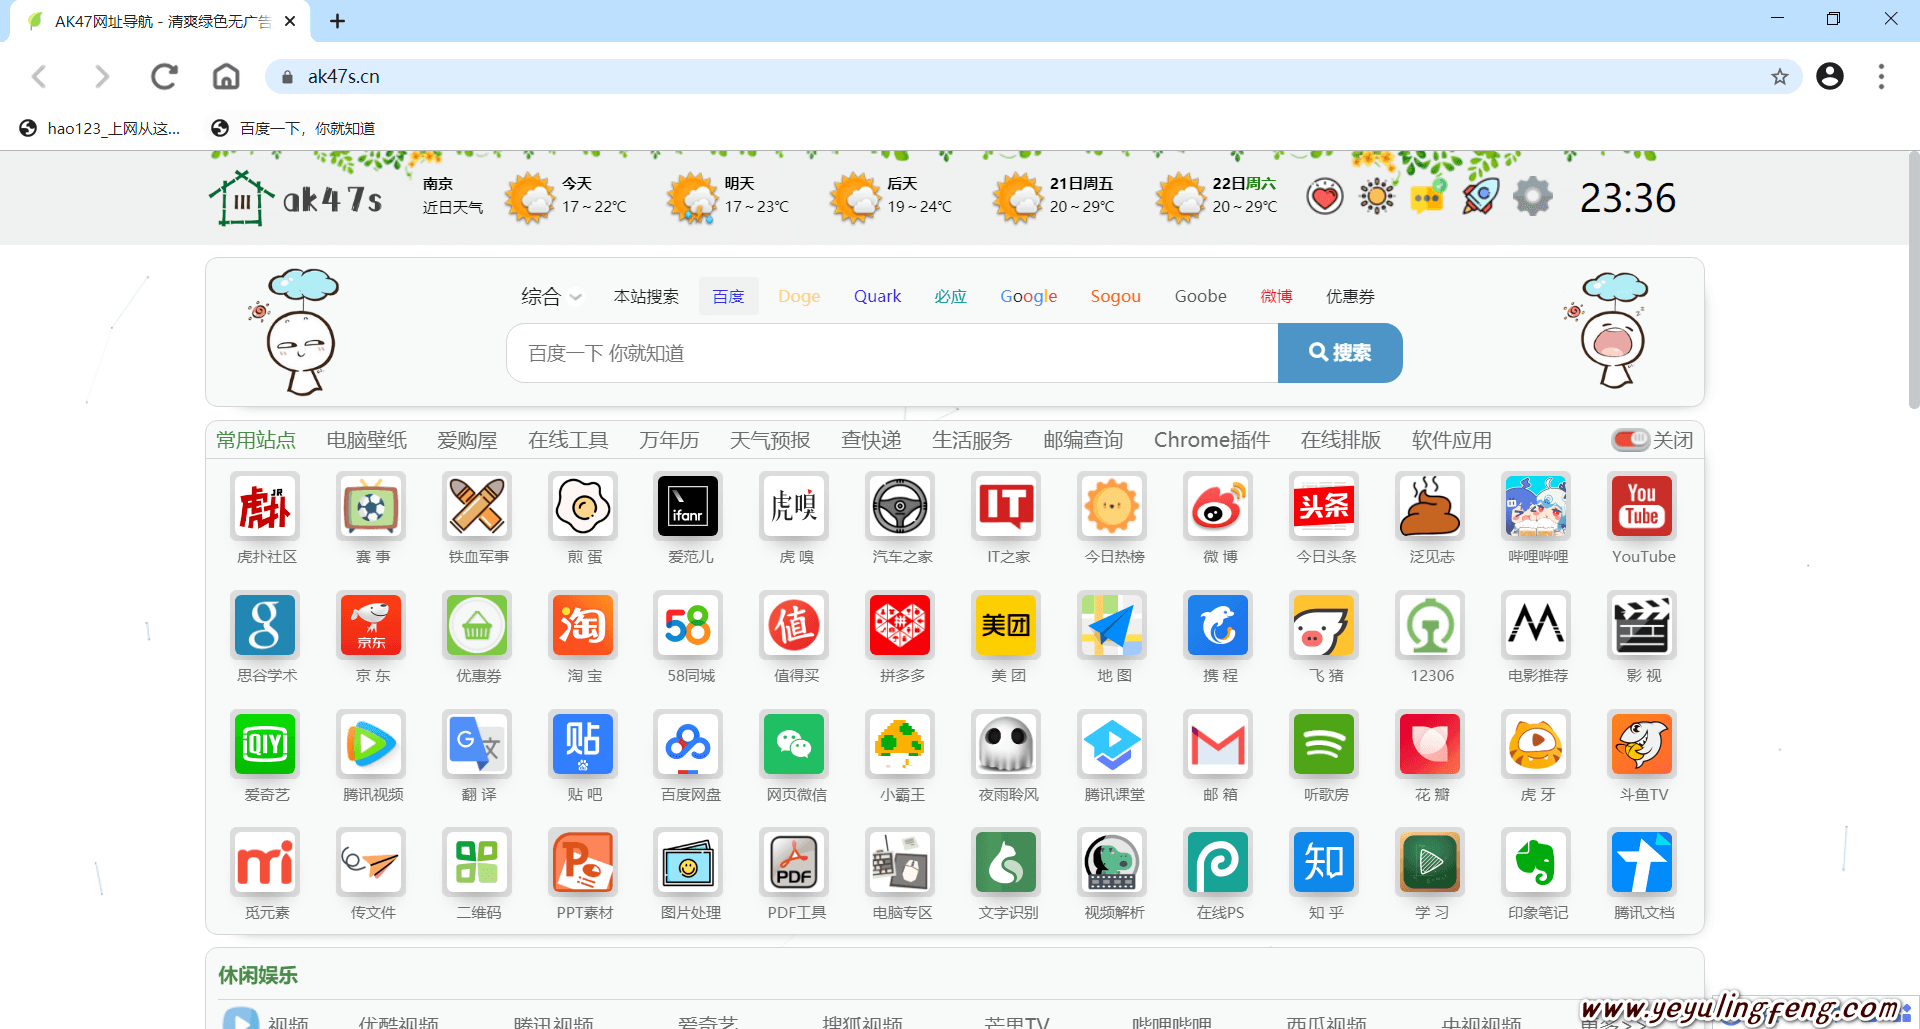Open the YouTube icon
The image size is (1920, 1029).
1643,506
